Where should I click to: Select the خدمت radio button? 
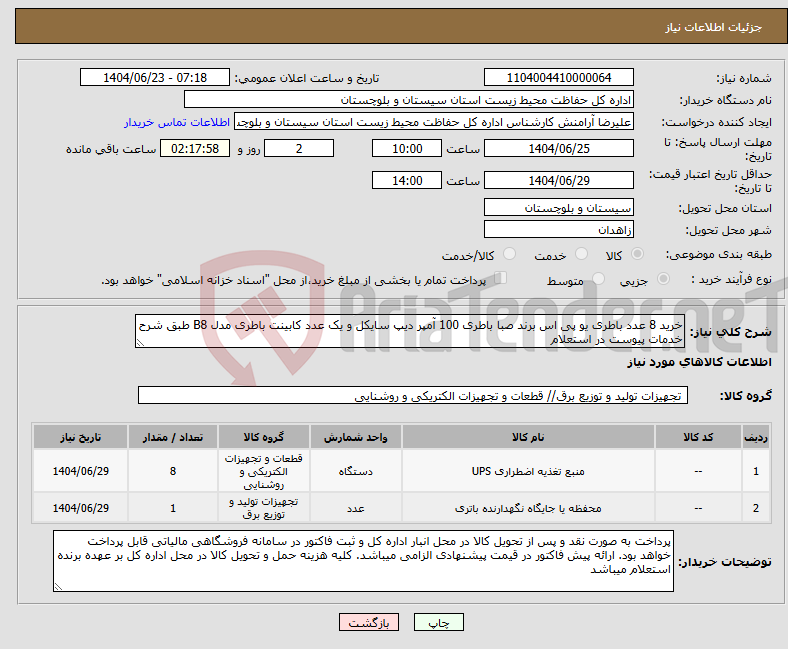572,255
